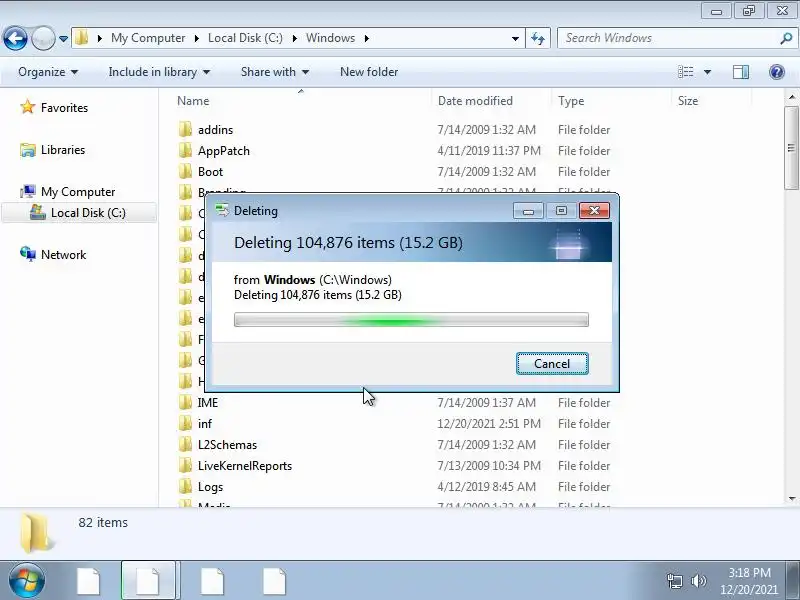Click the Deleting dialog title icon
This screenshot has width=800, height=600.
pyautogui.click(x=222, y=210)
